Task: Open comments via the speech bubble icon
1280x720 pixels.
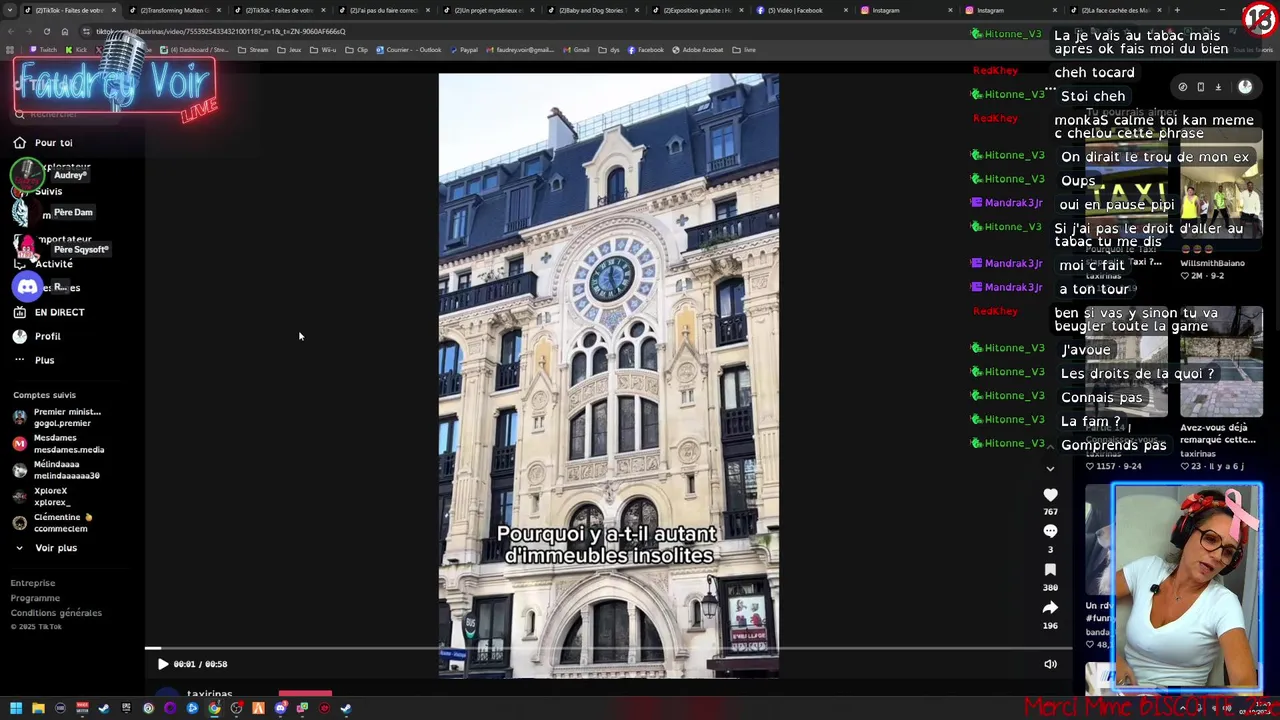Action: click(x=1050, y=532)
